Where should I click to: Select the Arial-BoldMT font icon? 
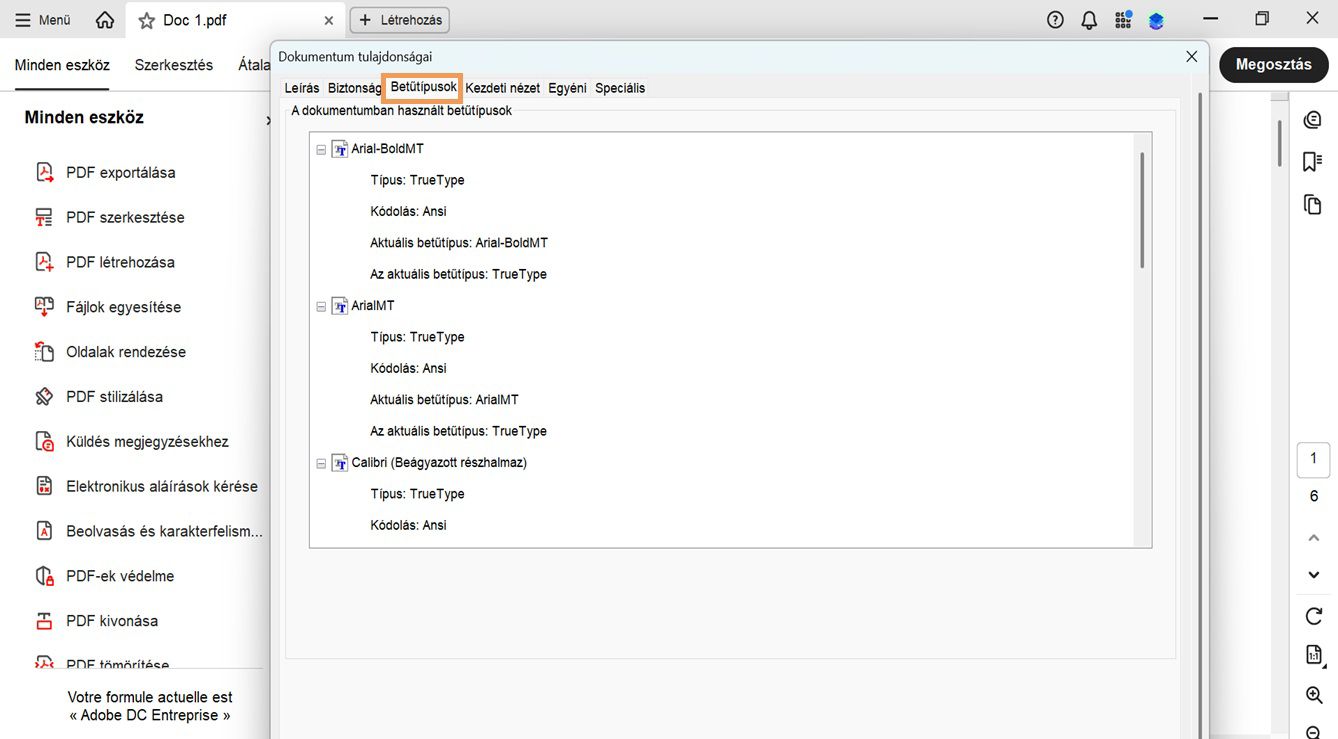pos(340,149)
